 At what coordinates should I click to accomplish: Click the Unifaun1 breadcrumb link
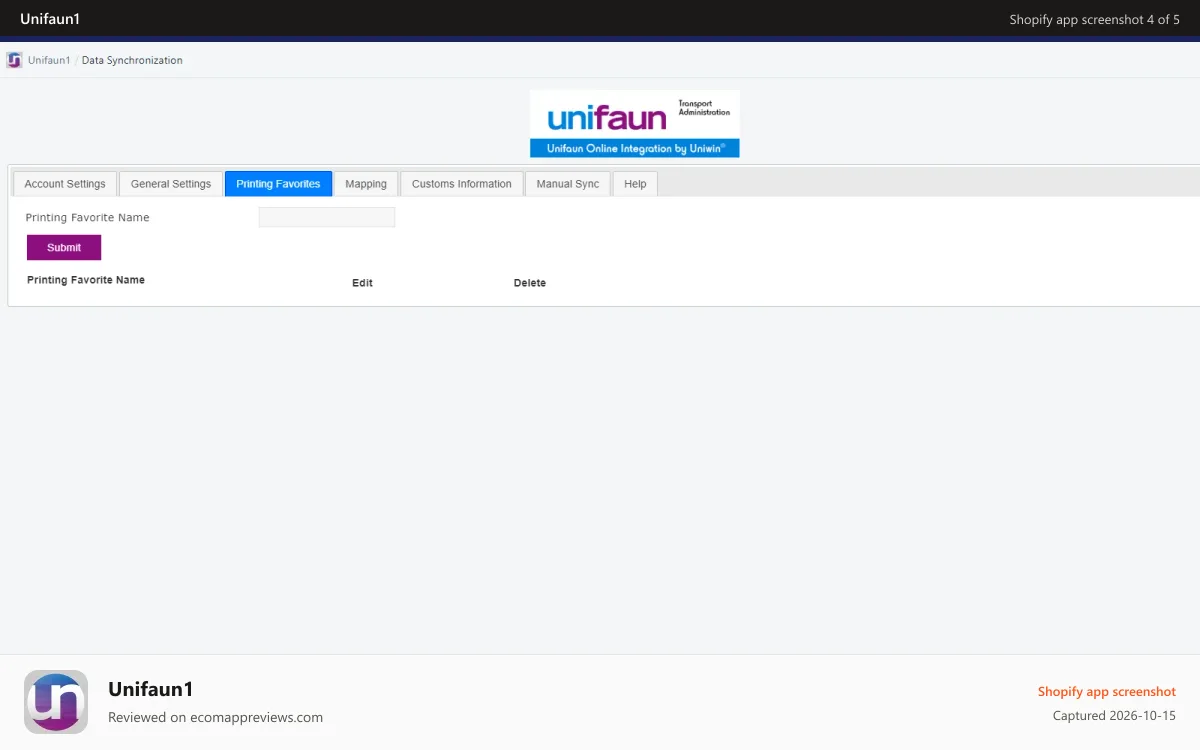tap(49, 60)
